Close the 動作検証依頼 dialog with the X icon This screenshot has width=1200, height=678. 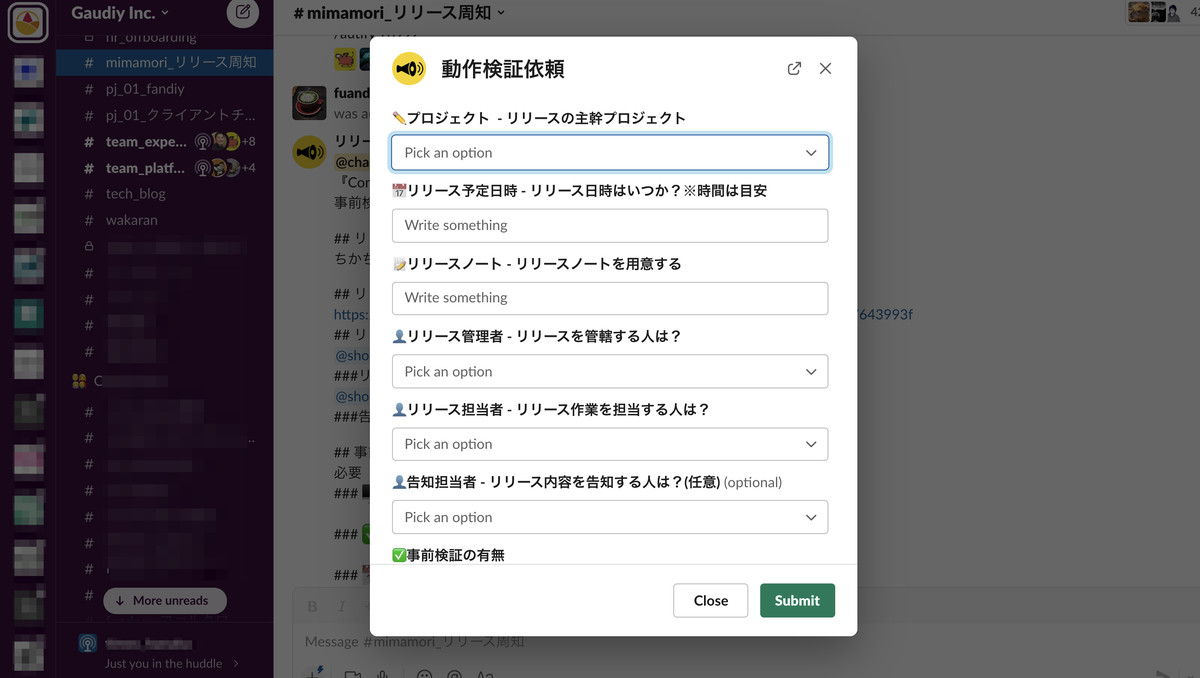[x=825, y=69]
